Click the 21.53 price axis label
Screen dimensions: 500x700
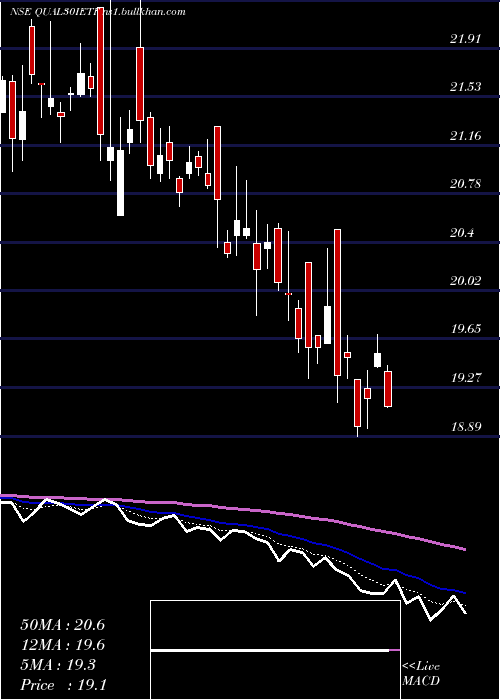466,87
